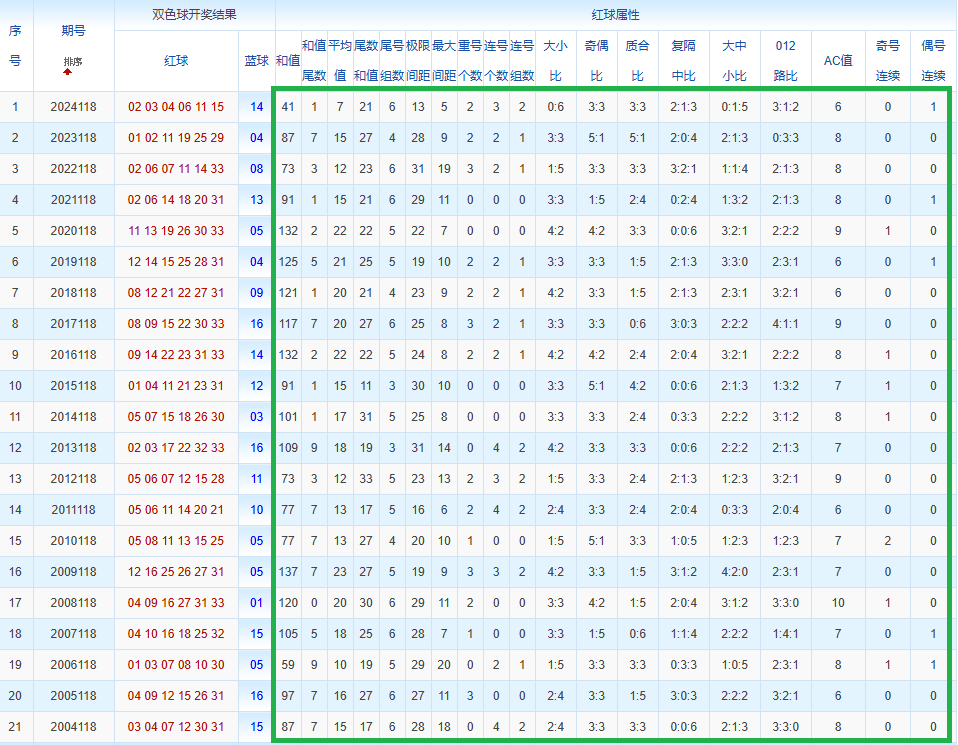Select issue number 2010118

[x=73, y=541]
